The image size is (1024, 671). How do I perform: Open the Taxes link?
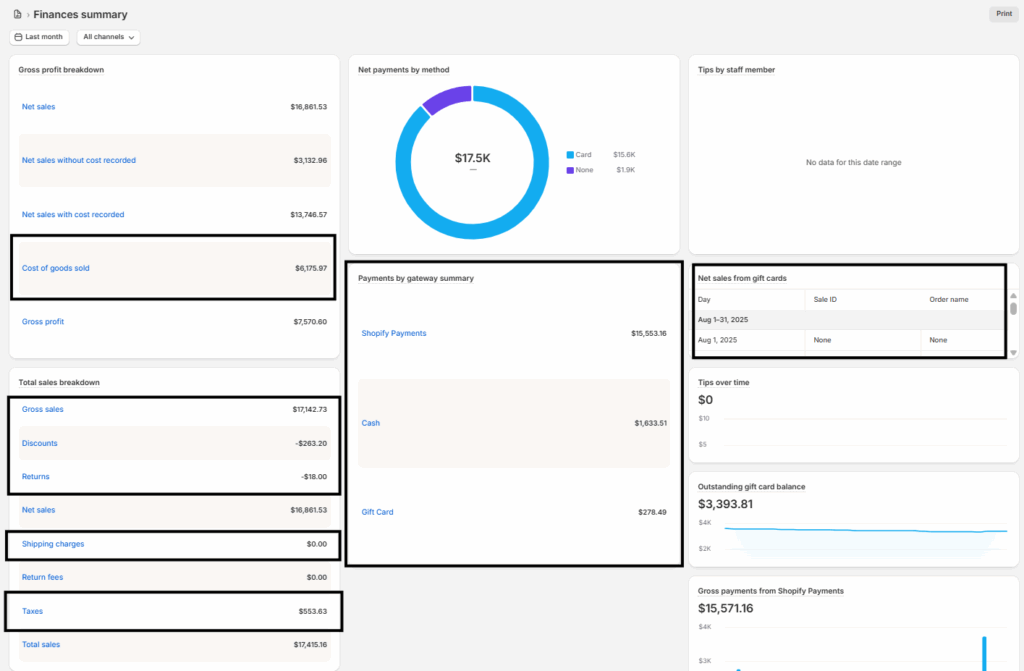32,611
